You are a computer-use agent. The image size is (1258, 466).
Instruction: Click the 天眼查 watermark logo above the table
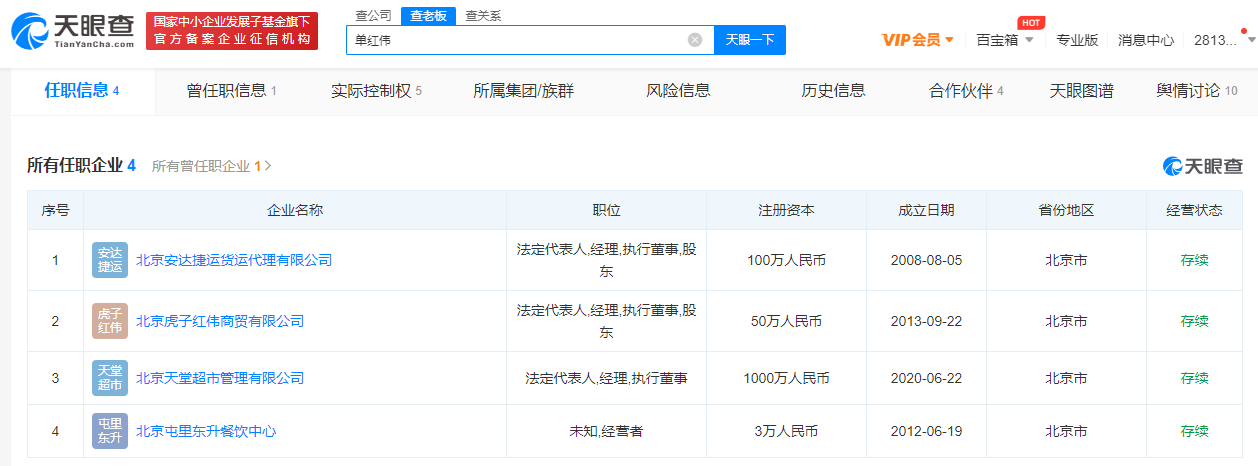[x=1203, y=166]
